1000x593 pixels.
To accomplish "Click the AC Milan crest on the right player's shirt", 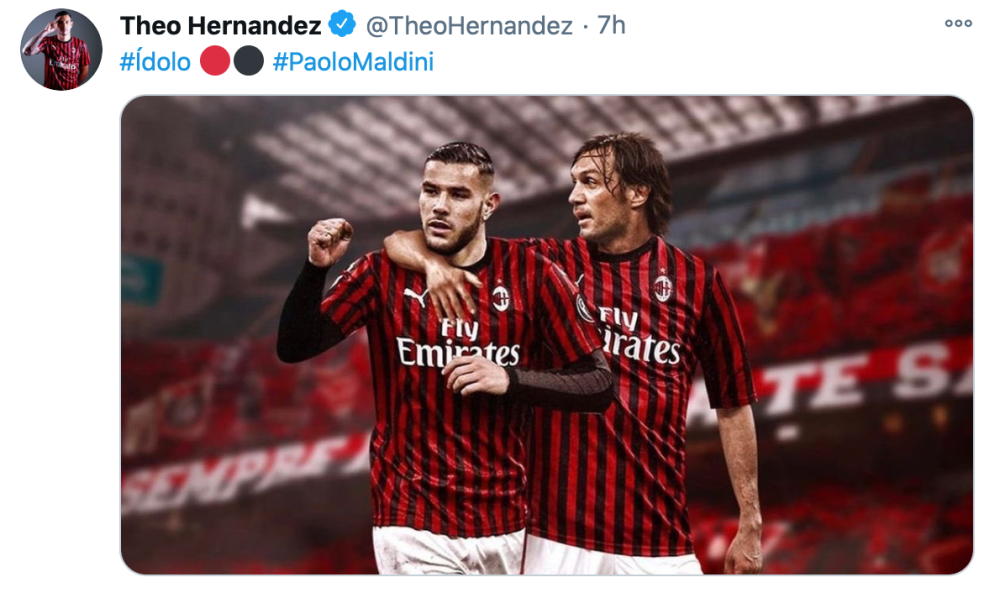I will click(663, 288).
